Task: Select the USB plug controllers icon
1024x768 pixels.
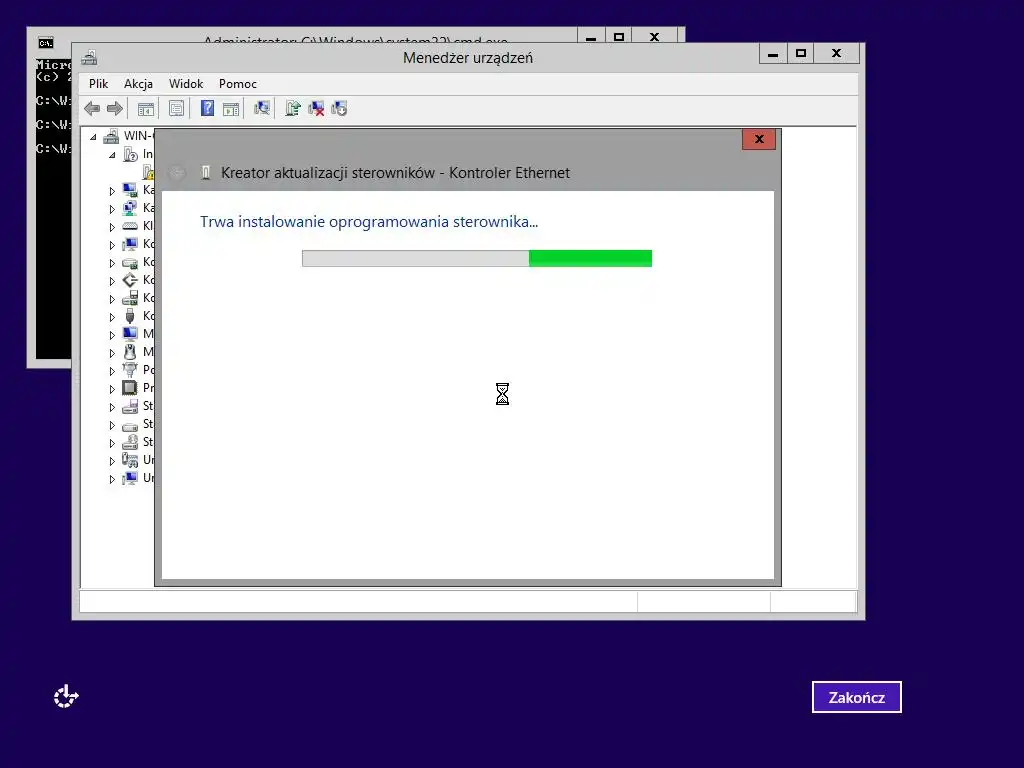Action: tap(130, 316)
